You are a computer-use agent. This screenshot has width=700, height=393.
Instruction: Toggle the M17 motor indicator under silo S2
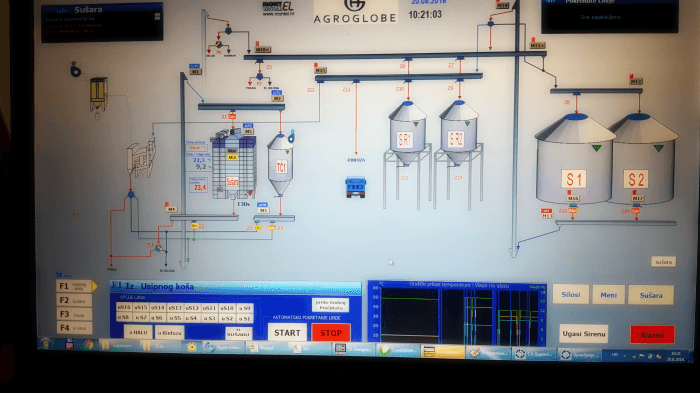[638, 198]
